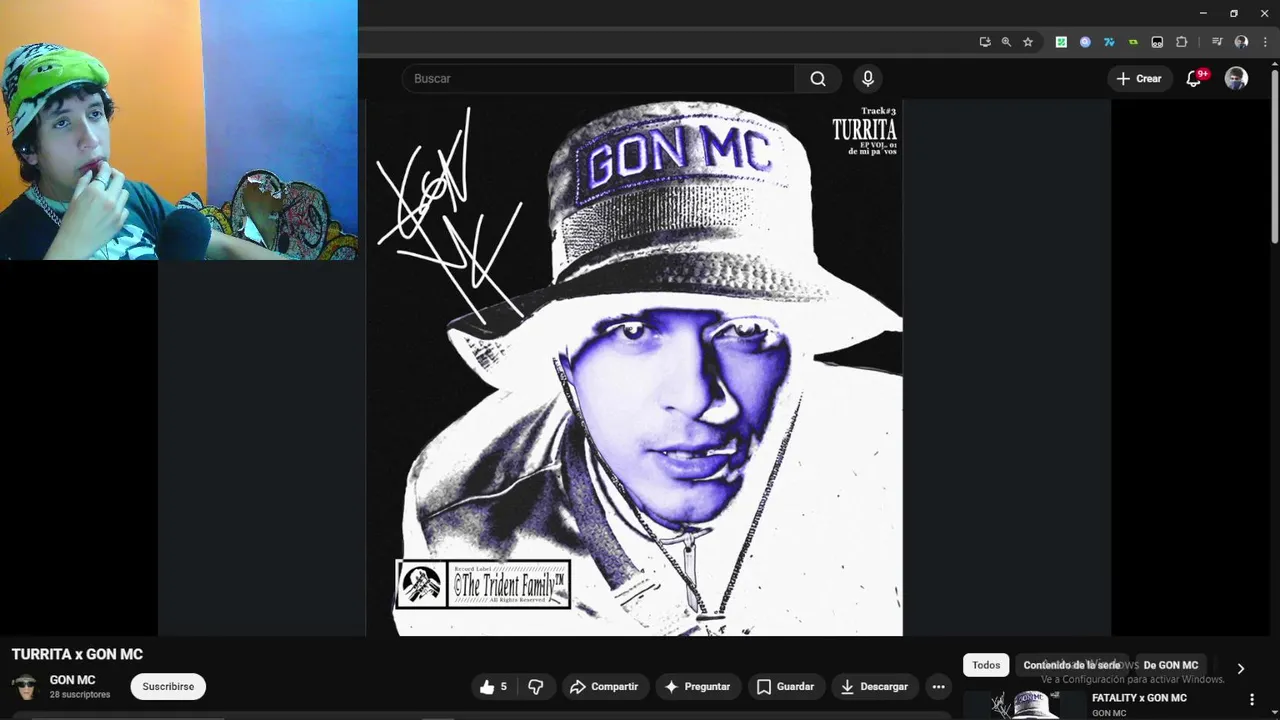Focus the Buscar search field

click(598, 79)
